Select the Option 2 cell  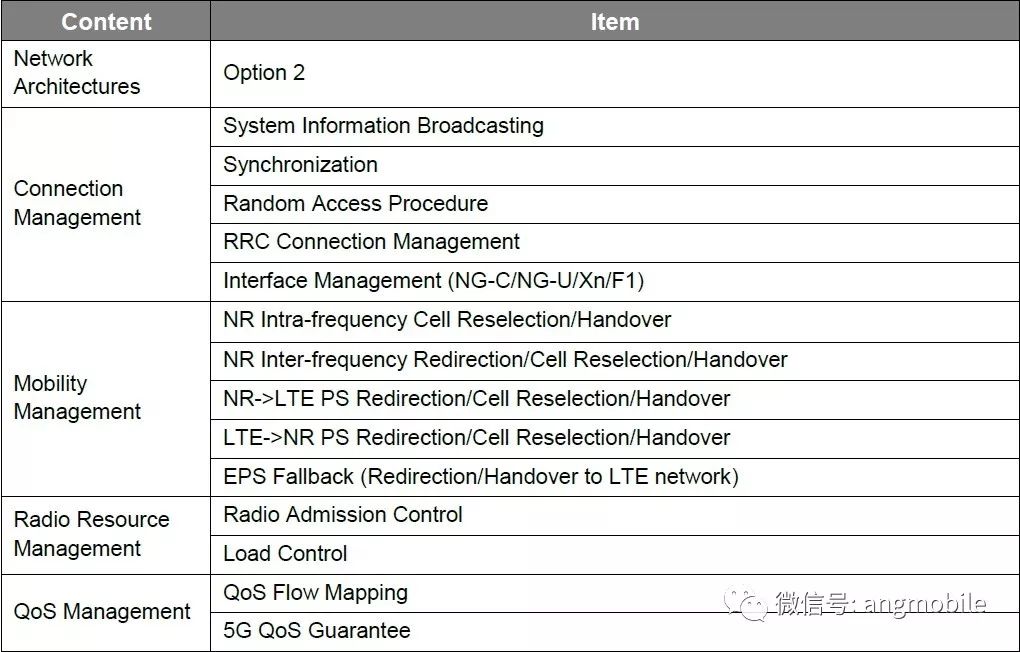(615, 74)
